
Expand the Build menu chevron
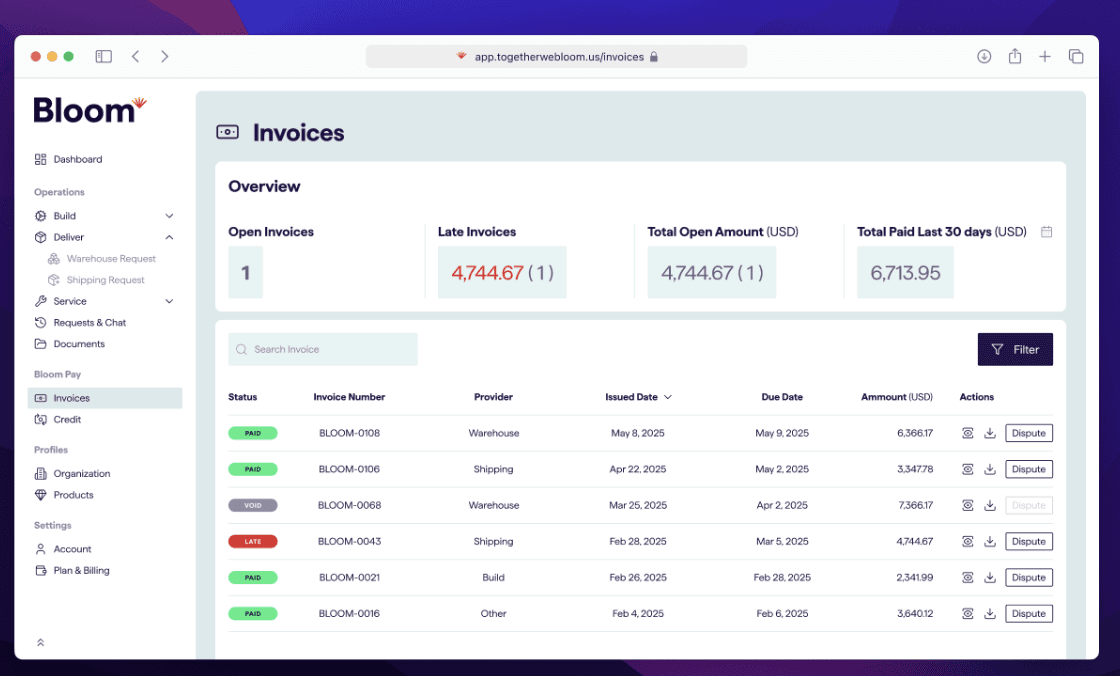[169, 216]
